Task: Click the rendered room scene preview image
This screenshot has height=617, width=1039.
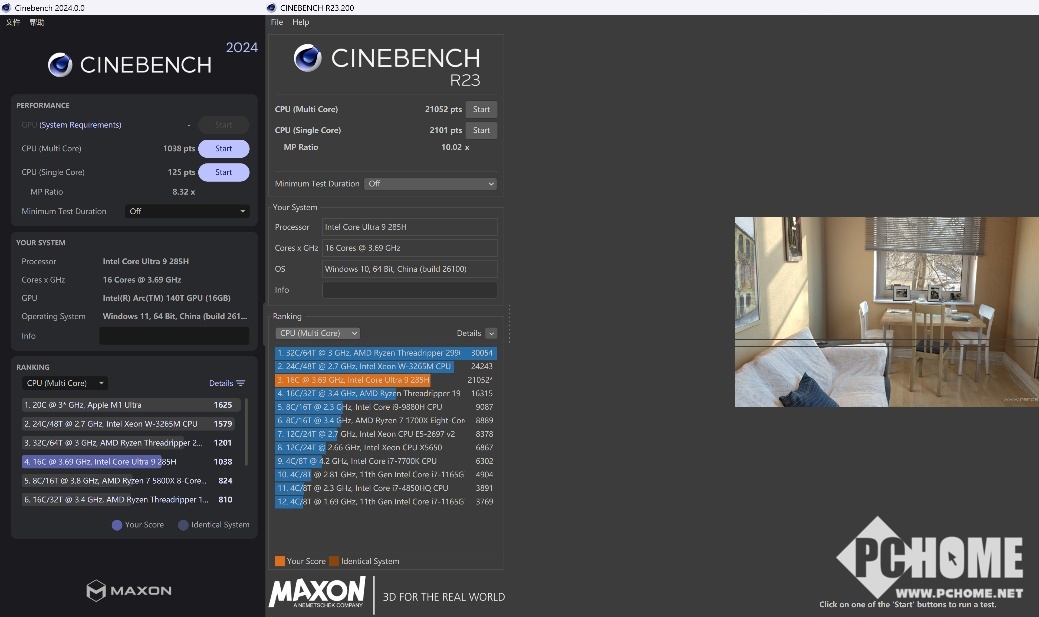Action: (886, 312)
